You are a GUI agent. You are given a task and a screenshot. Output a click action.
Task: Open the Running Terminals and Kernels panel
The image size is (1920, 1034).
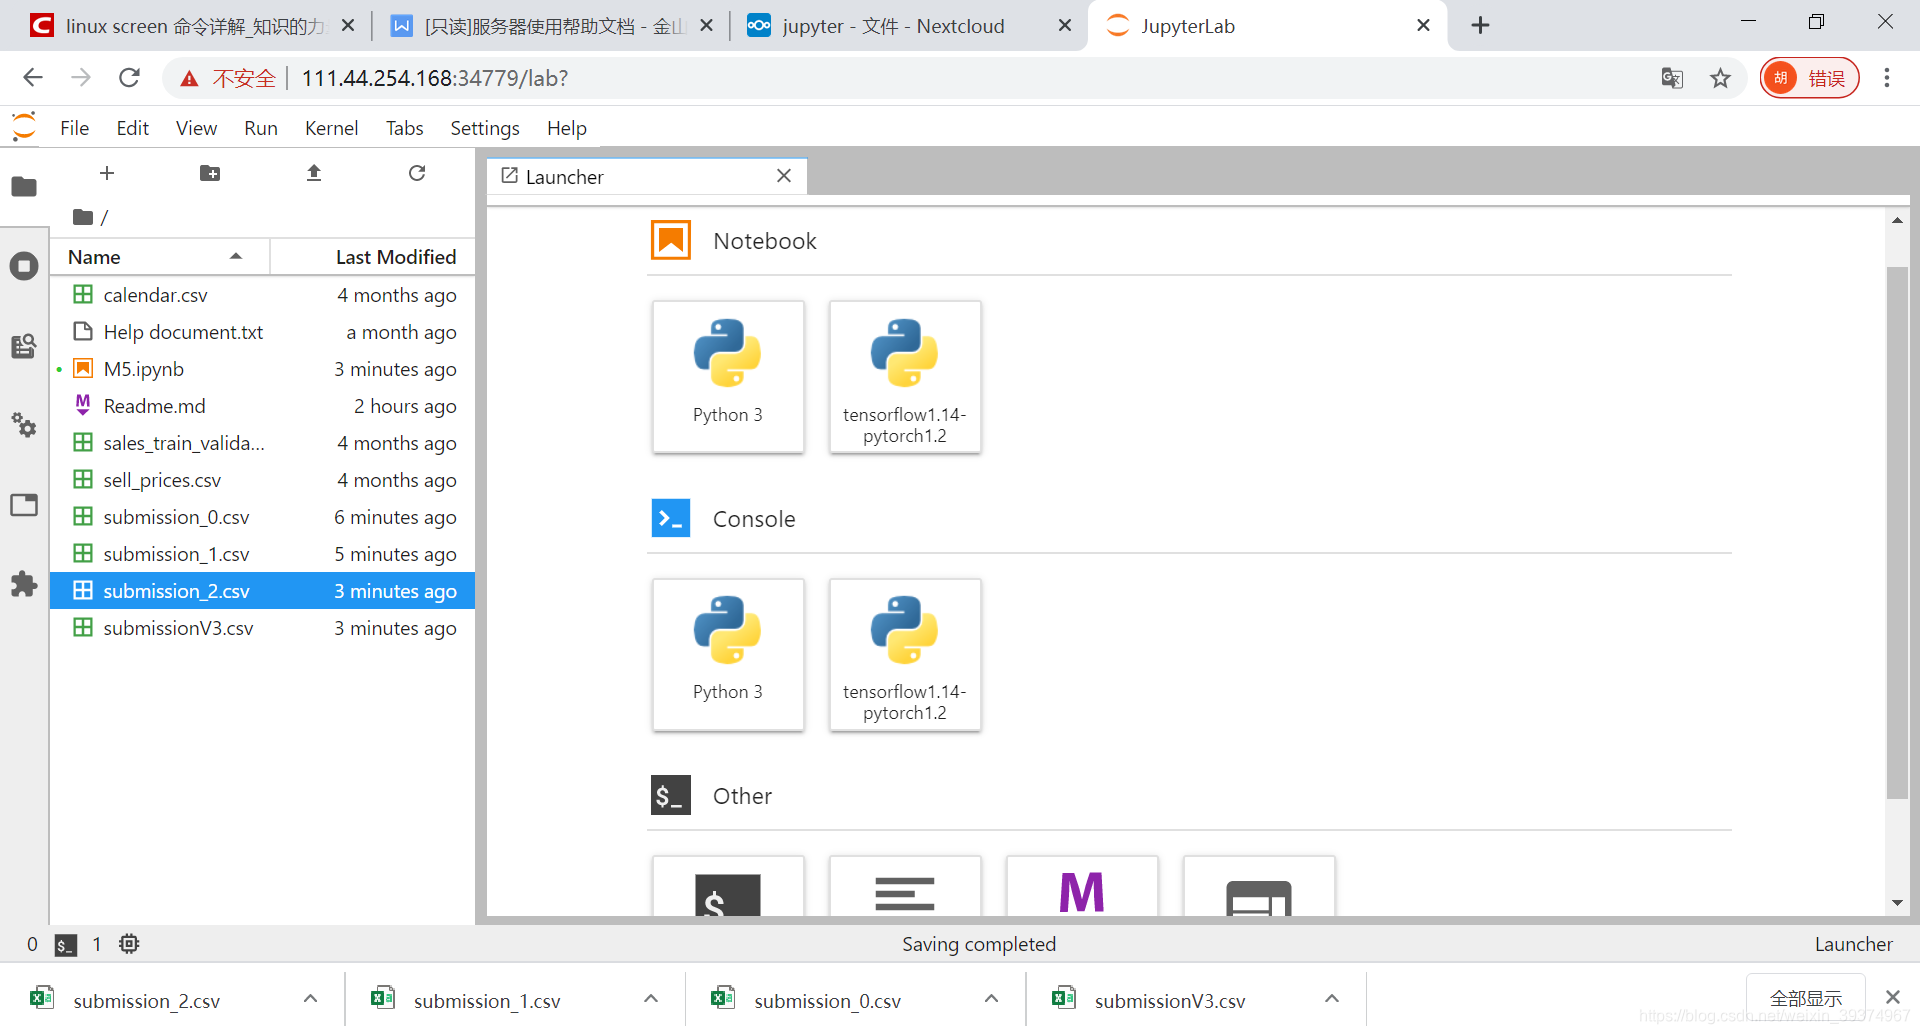pyautogui.click(x=24, y=266)
